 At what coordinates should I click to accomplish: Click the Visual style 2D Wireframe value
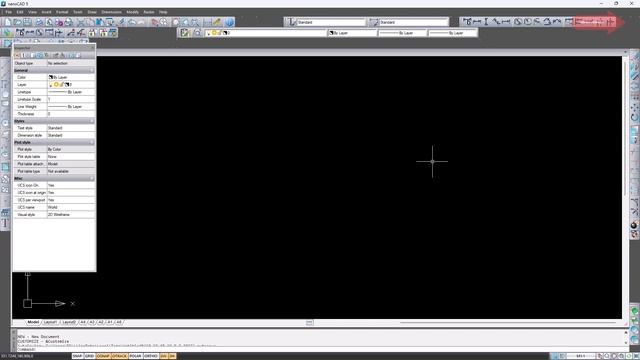(x=71, y=214)
